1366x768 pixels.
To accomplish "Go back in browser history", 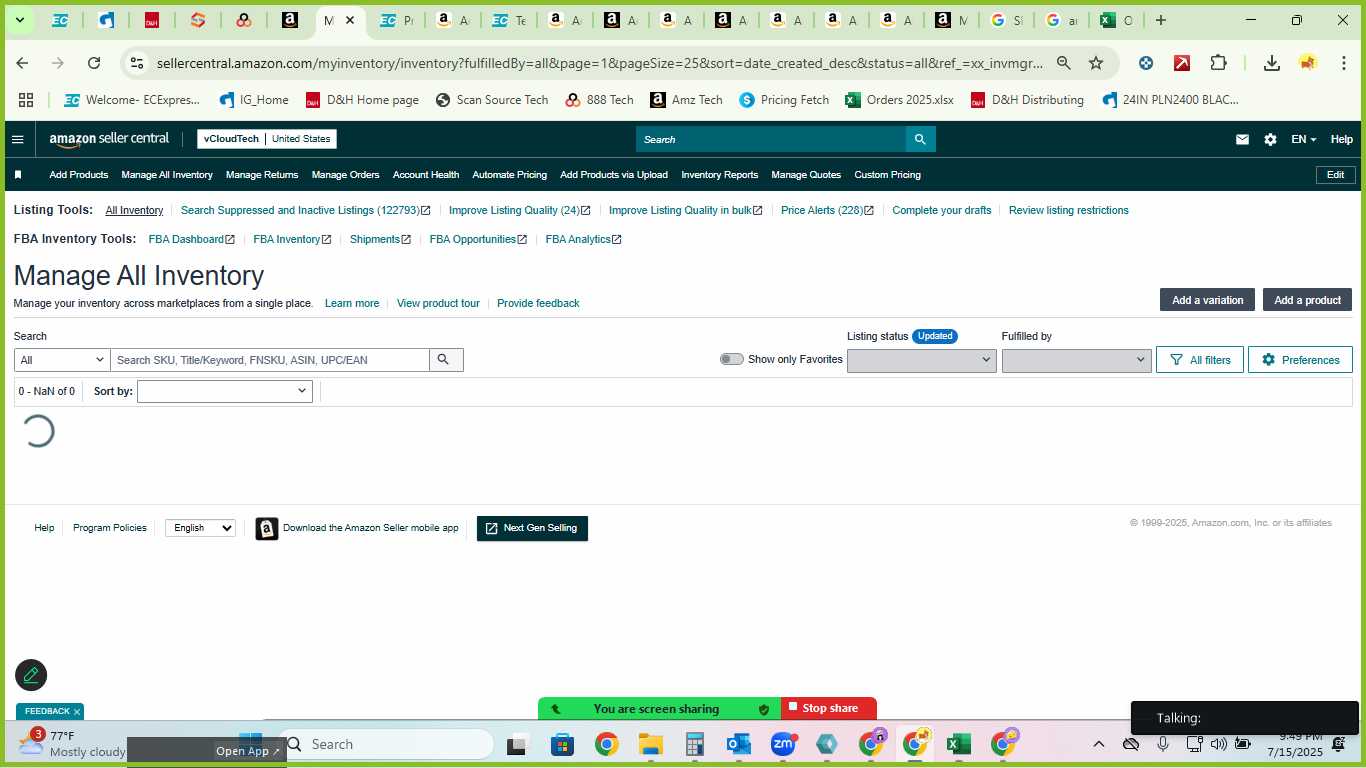I will coord(22,63).
